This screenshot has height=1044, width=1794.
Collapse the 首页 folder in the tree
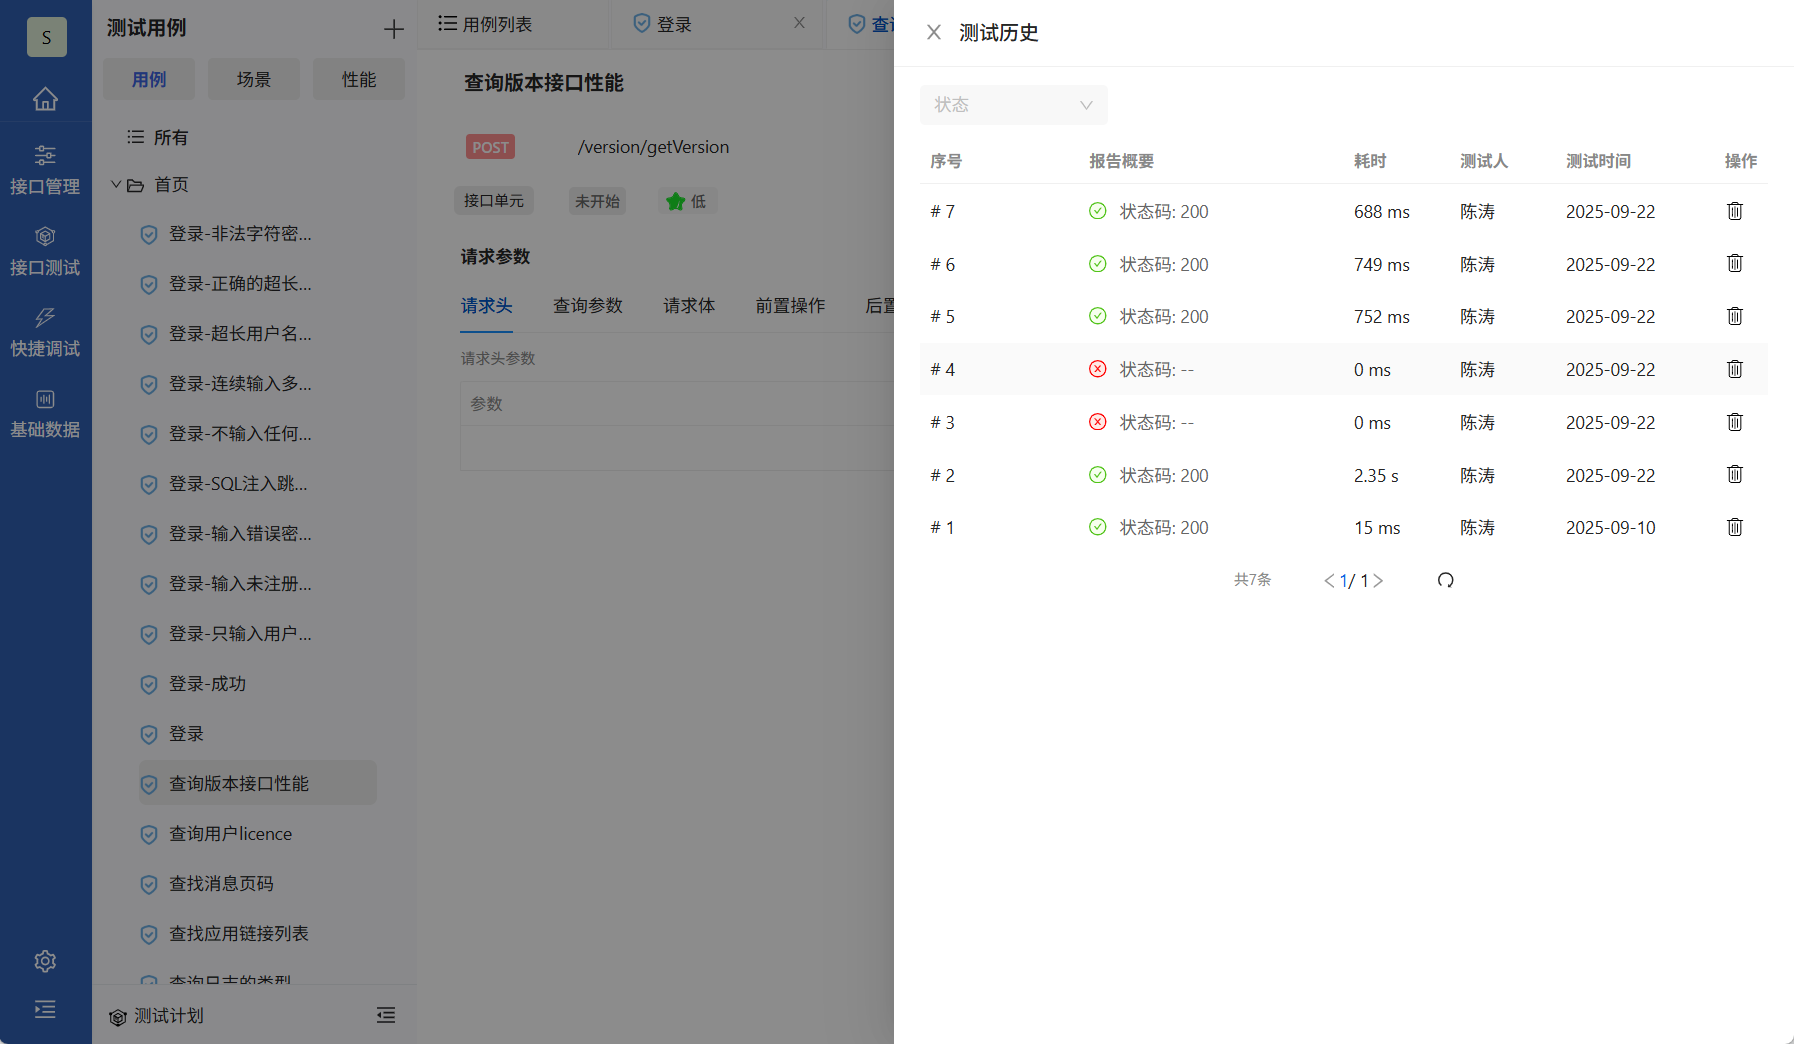[115, 184]
